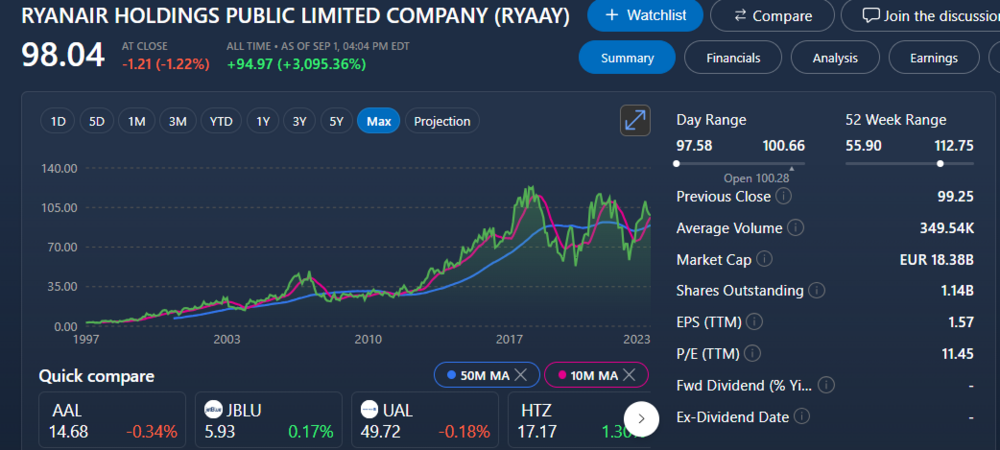Screen dimensions: 1000x450
Task: Add RYAAY to Watchlist
Action: [x=645, y=15]
